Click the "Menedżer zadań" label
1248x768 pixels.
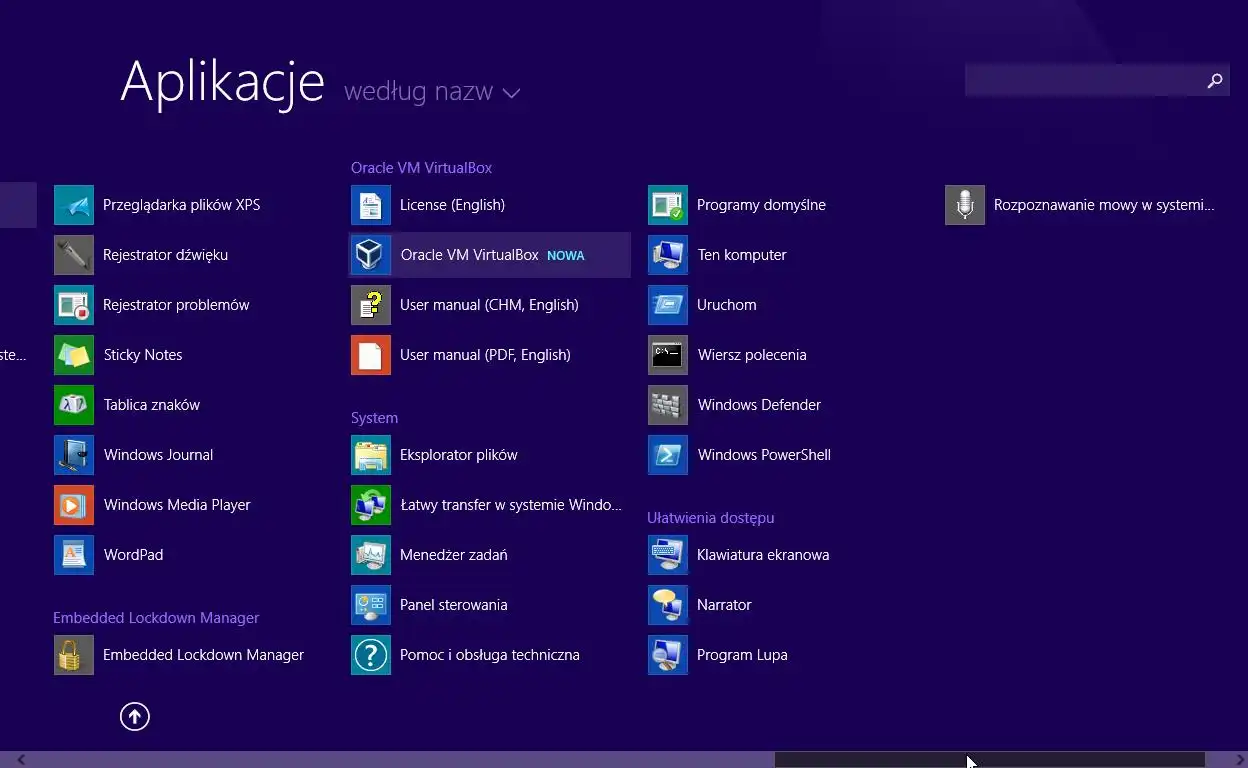click(x=454, y=555)
